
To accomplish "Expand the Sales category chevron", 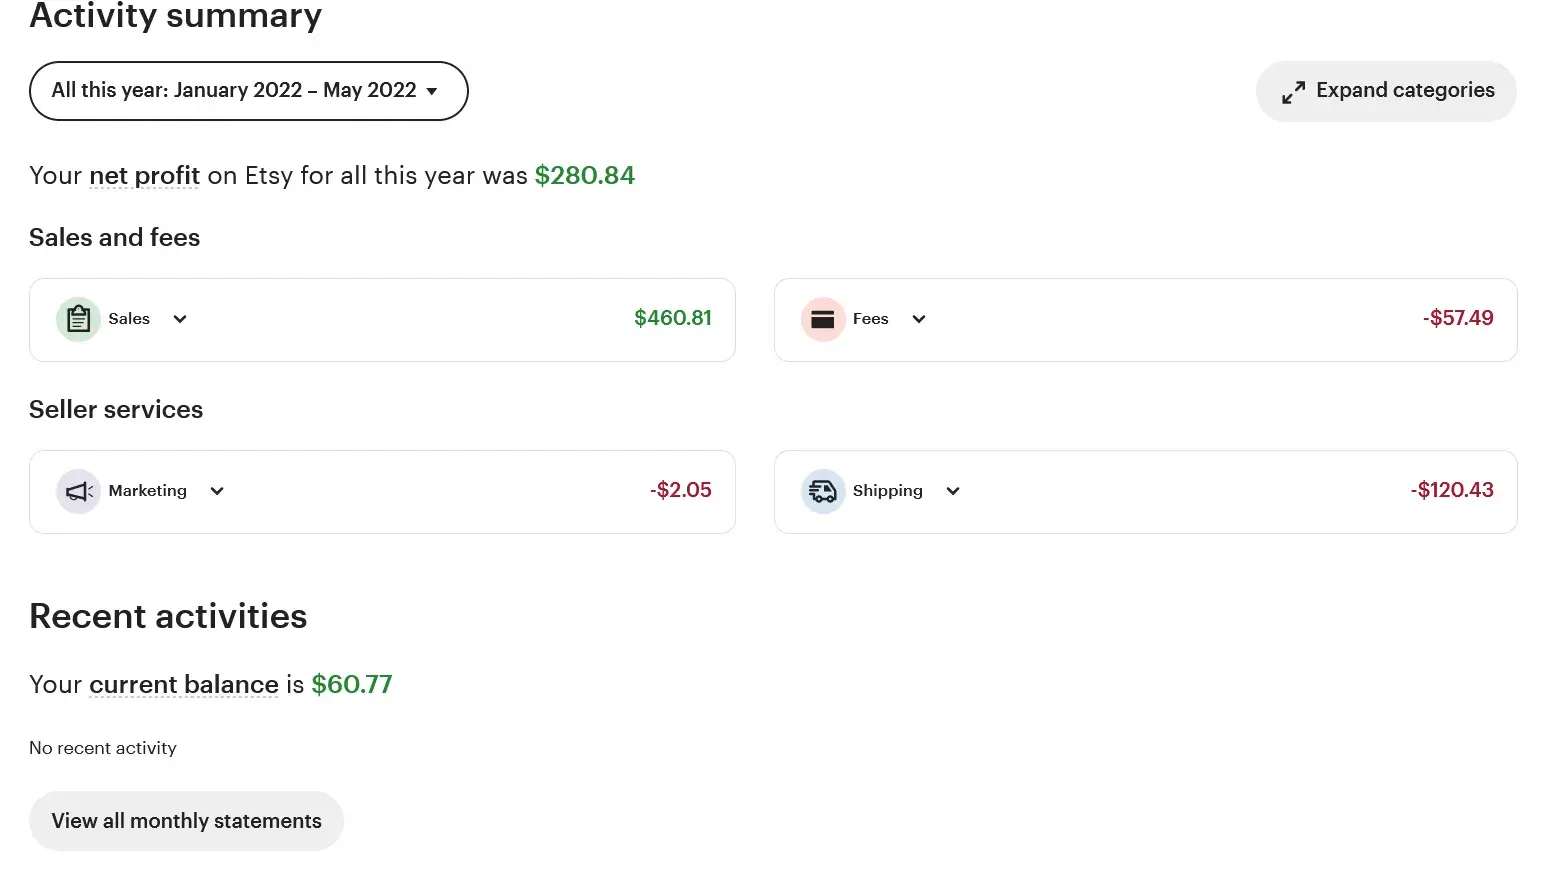I will [180, 319].
